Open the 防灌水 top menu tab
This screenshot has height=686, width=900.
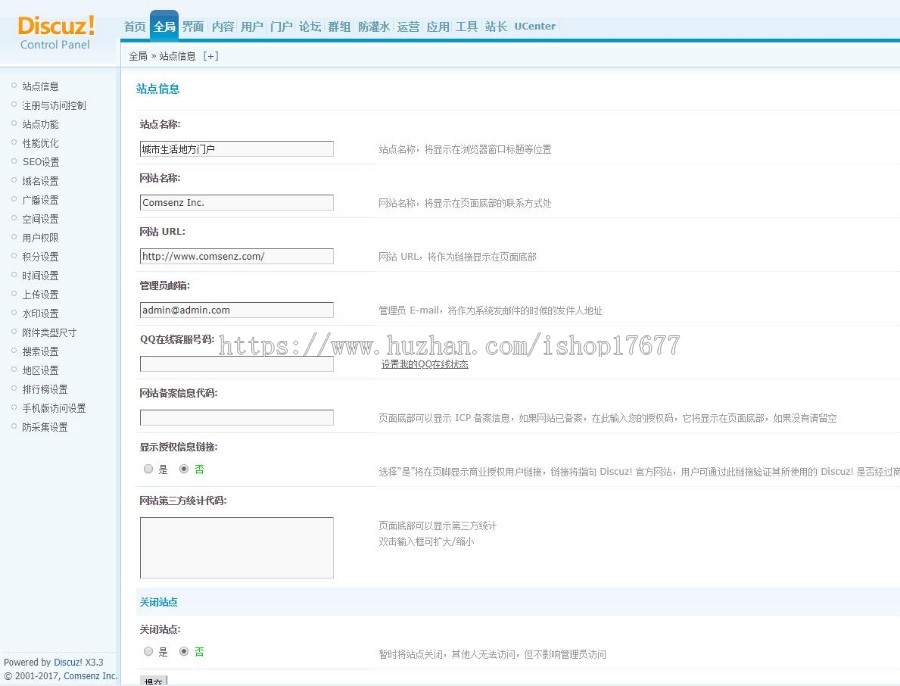click(x=374, y=26)
